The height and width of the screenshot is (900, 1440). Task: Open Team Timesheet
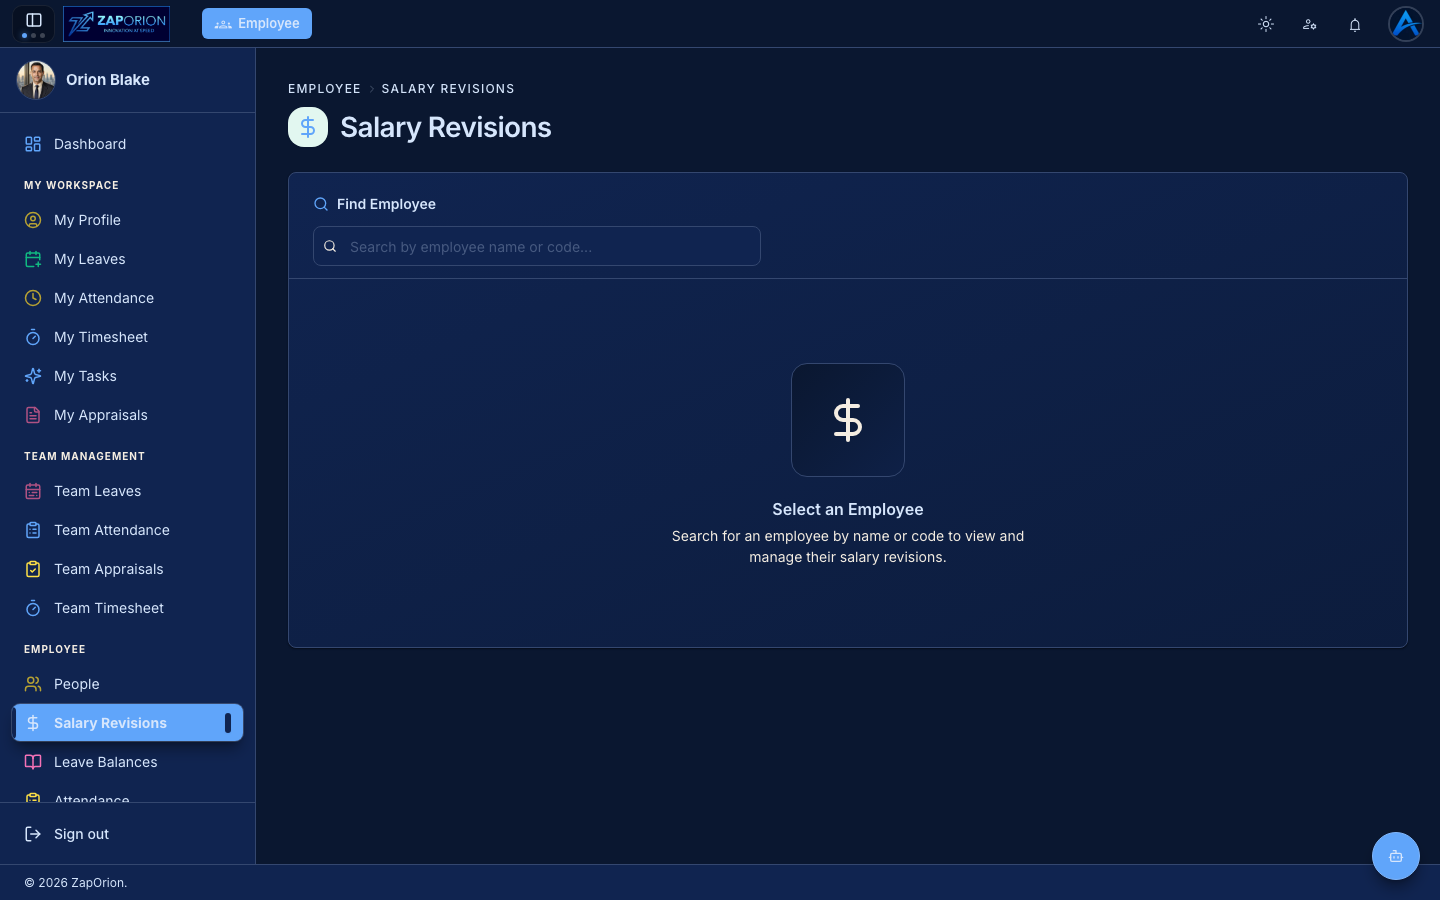coord(127,608)
